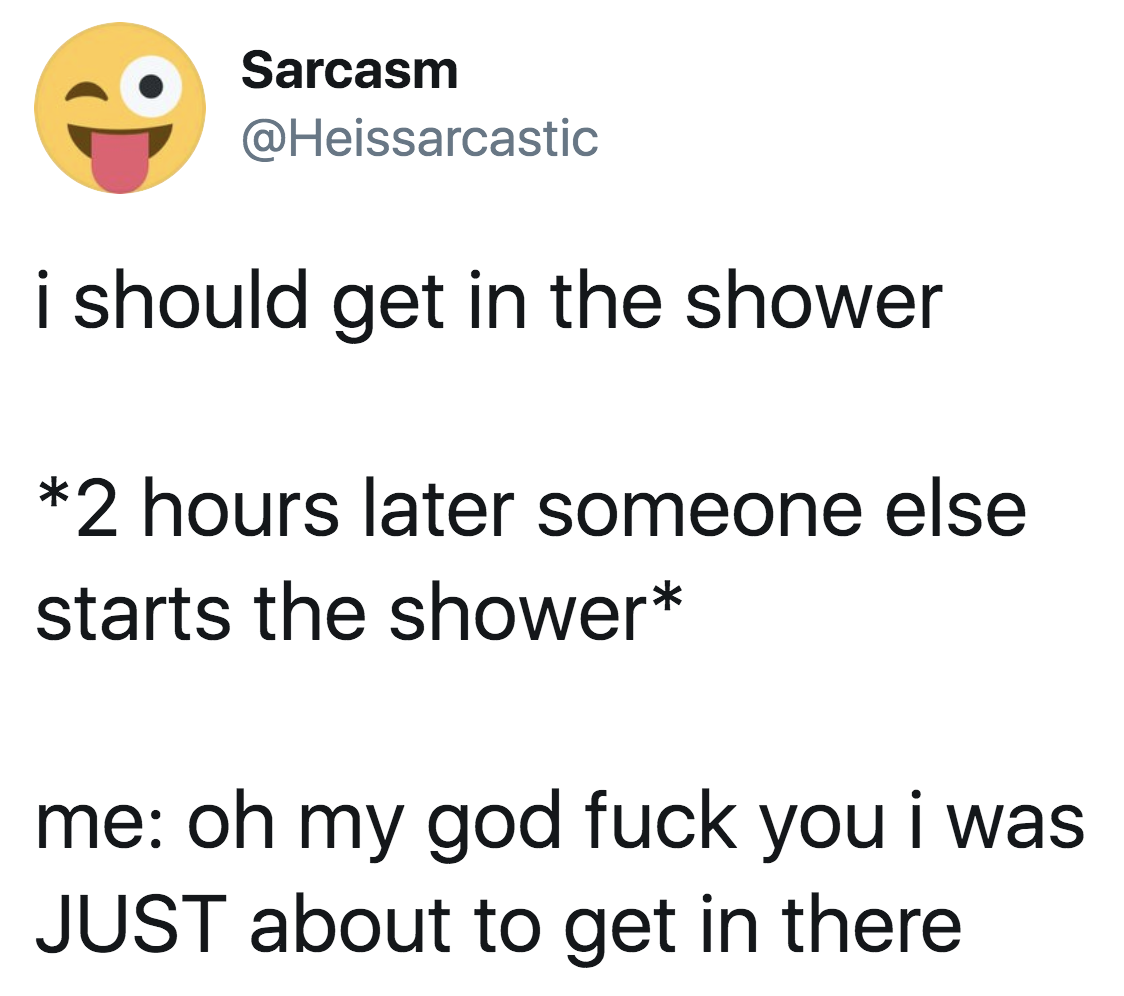
Task: Click the line 'JUST about to get in there'
Action: (x=498, y=927)
